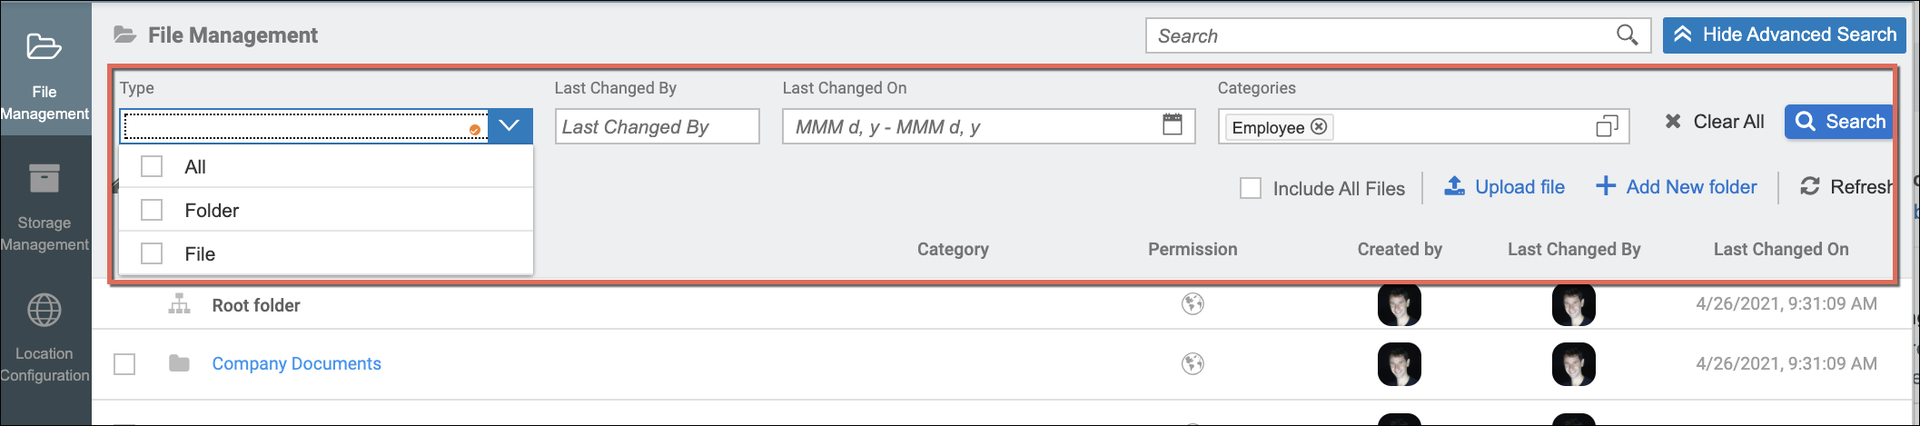Collapse the Type dropdown arrow
Screen dimensions: 1920x426
[x=510, y=126]
